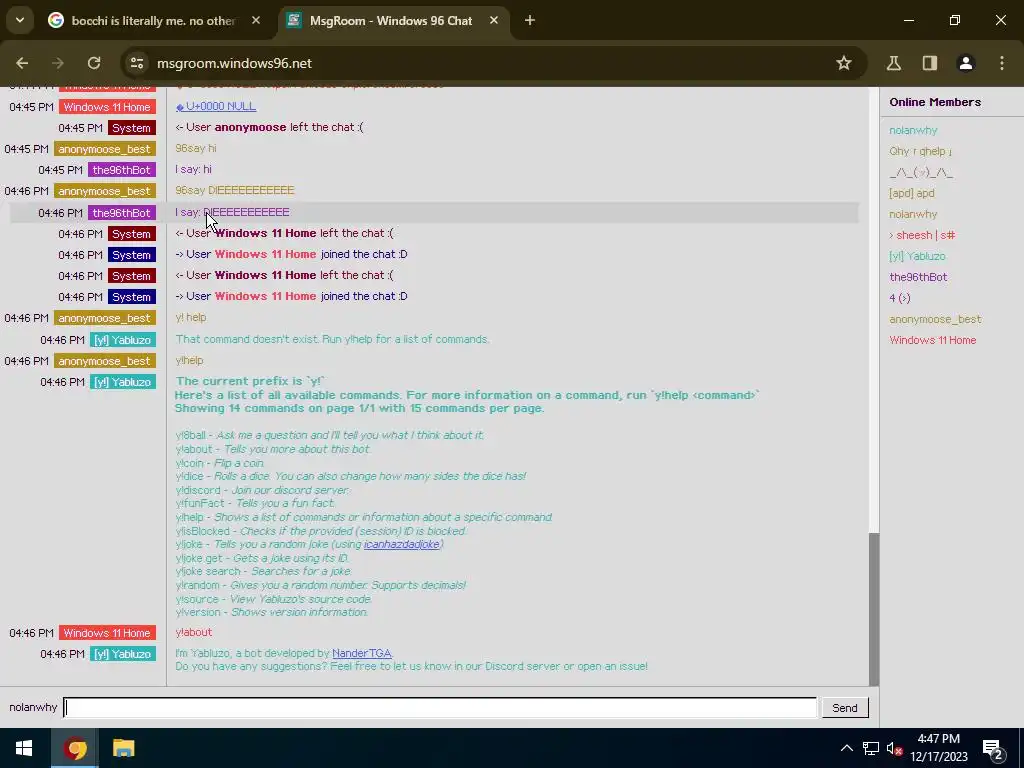This screenshot has height=768, width=1024.
Task: Show hidden system tray icons
Action: click(x=846, y=748)
